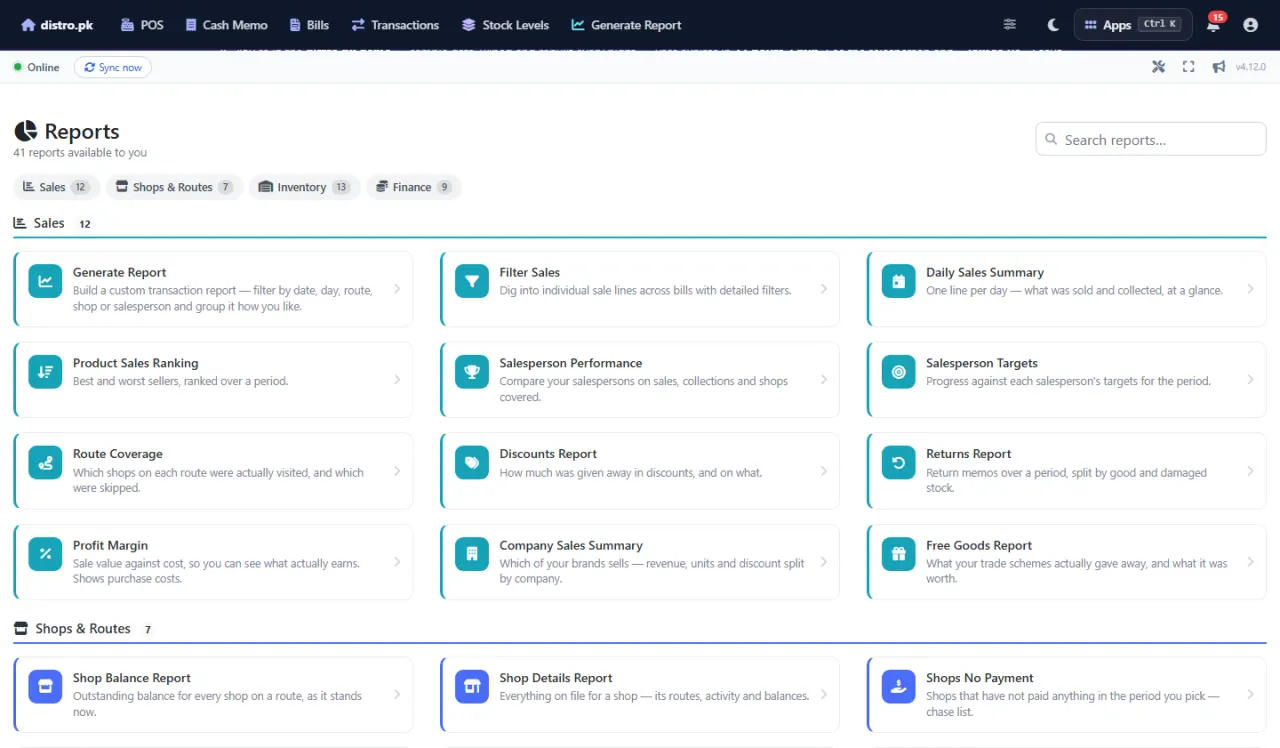Open the Free Goods Report title
This screenshot has height=748, width=1280.
[x=979, y=546]
